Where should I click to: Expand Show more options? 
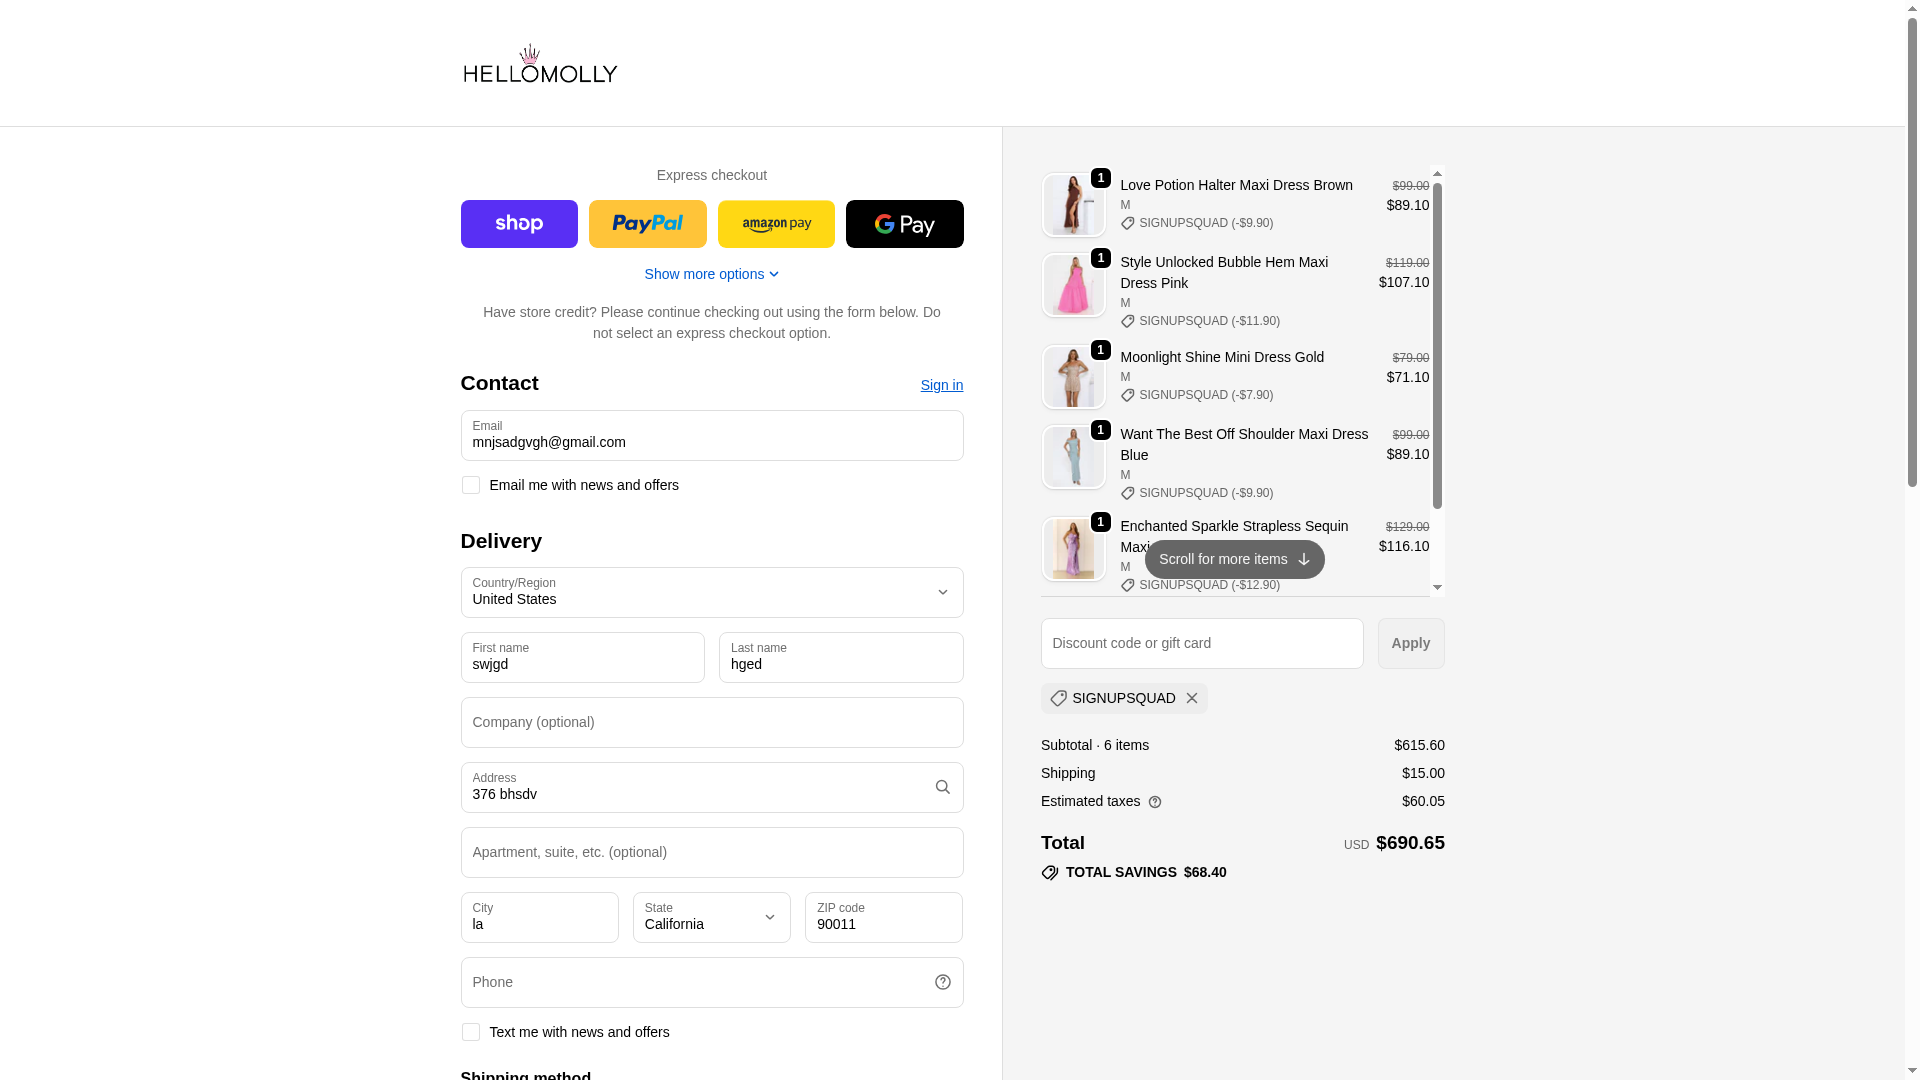pos(711,274)
